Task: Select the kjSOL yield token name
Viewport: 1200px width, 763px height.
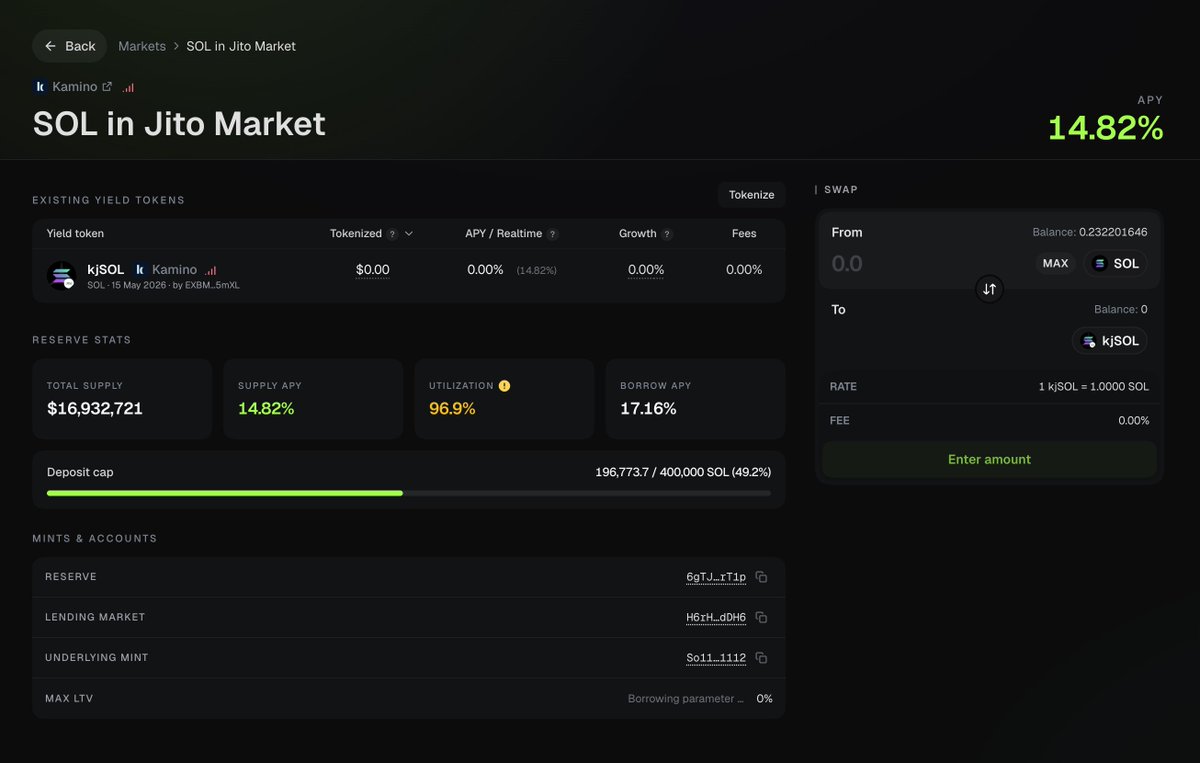Action: tap(106, 270)
